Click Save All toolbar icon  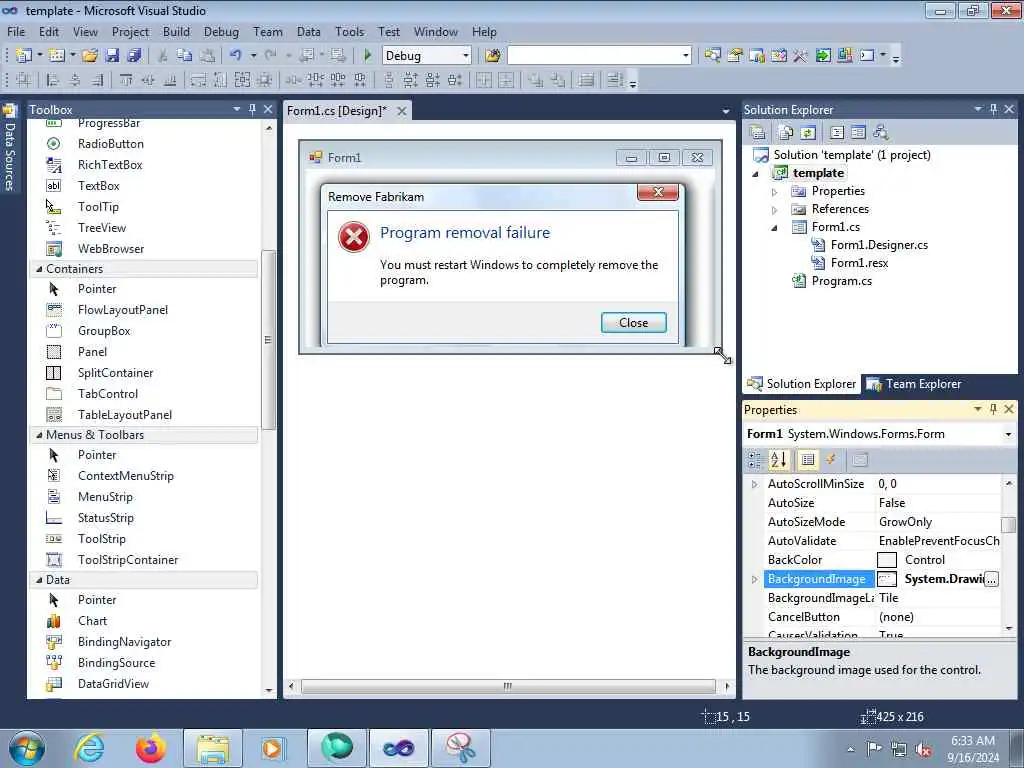tap(134, 56)
